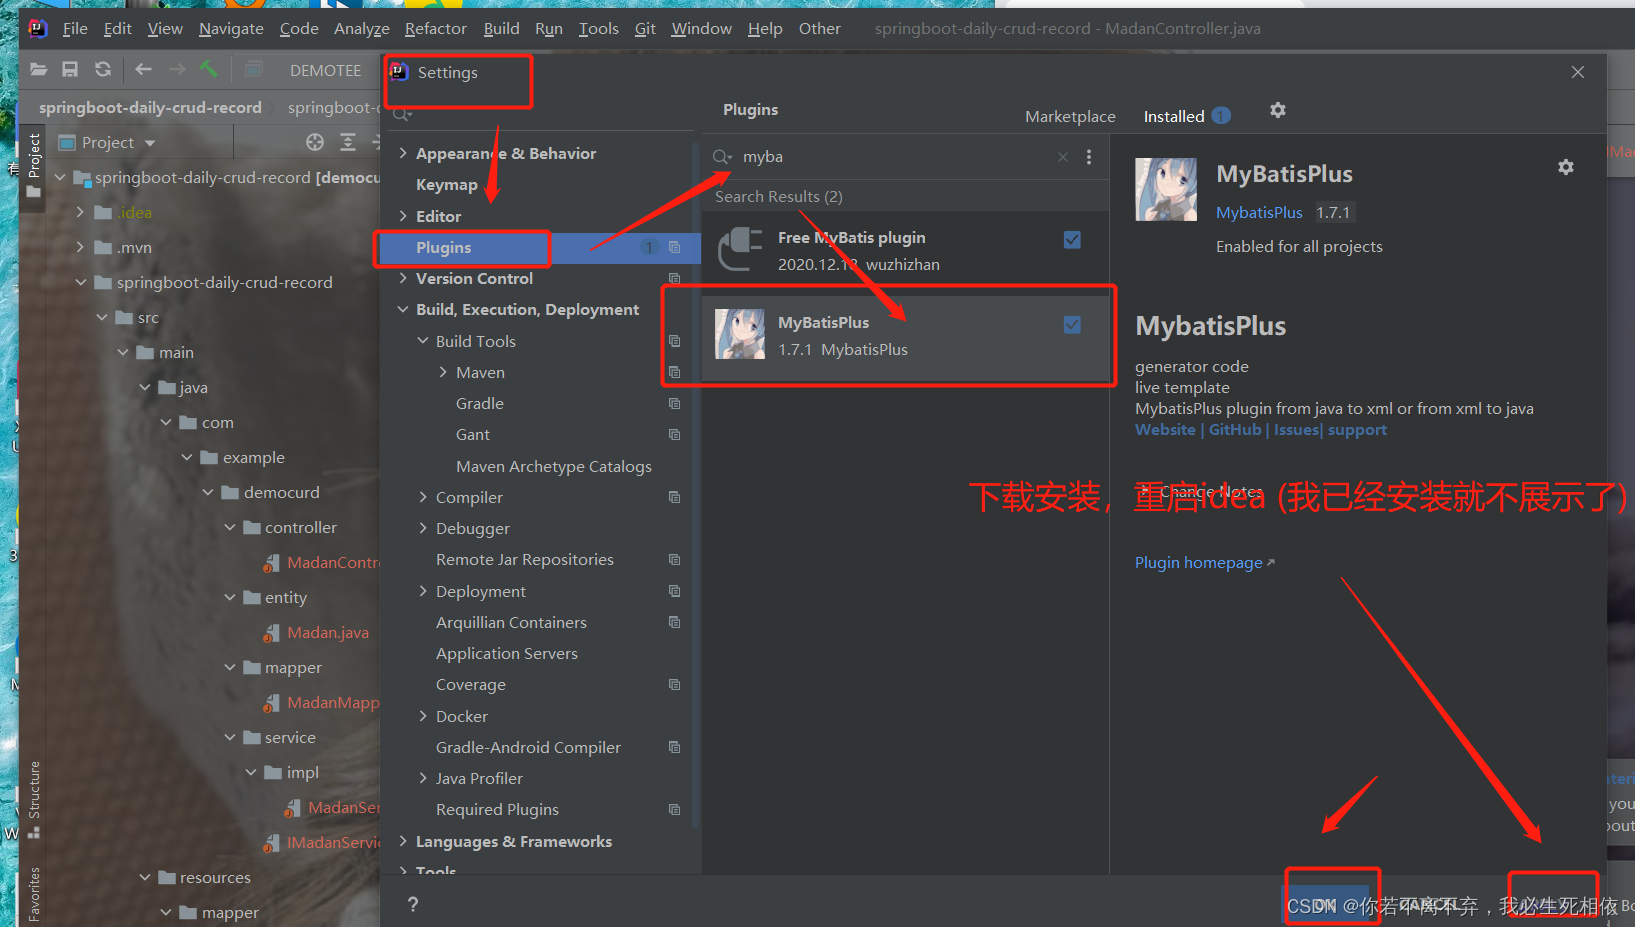The image size is (1635, 927).
Task: Open the GitHub link for MybatisPlus
Action: (x=1235, y=430)
